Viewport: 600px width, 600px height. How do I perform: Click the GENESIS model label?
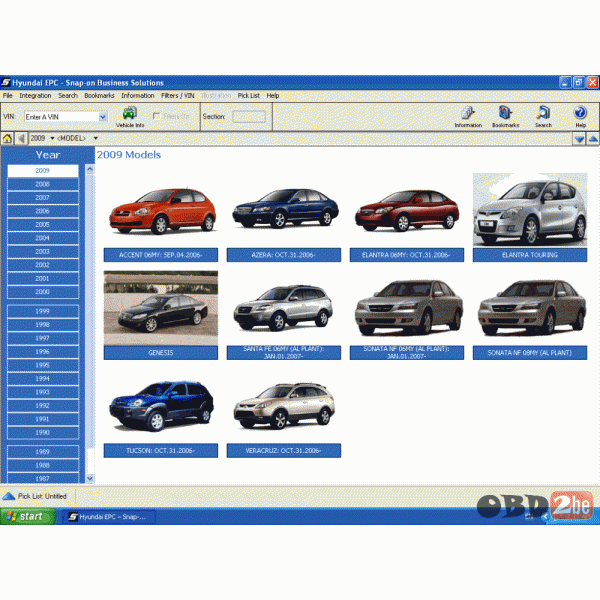pyautogui.click(x=161, y=353)
